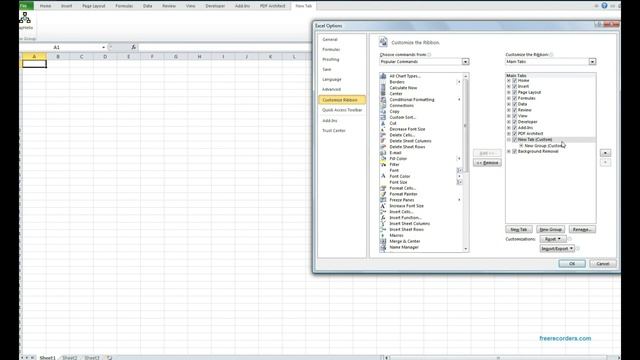Click the Fill Color command icon
Screen dimensions: 640x360
[383, 158]
